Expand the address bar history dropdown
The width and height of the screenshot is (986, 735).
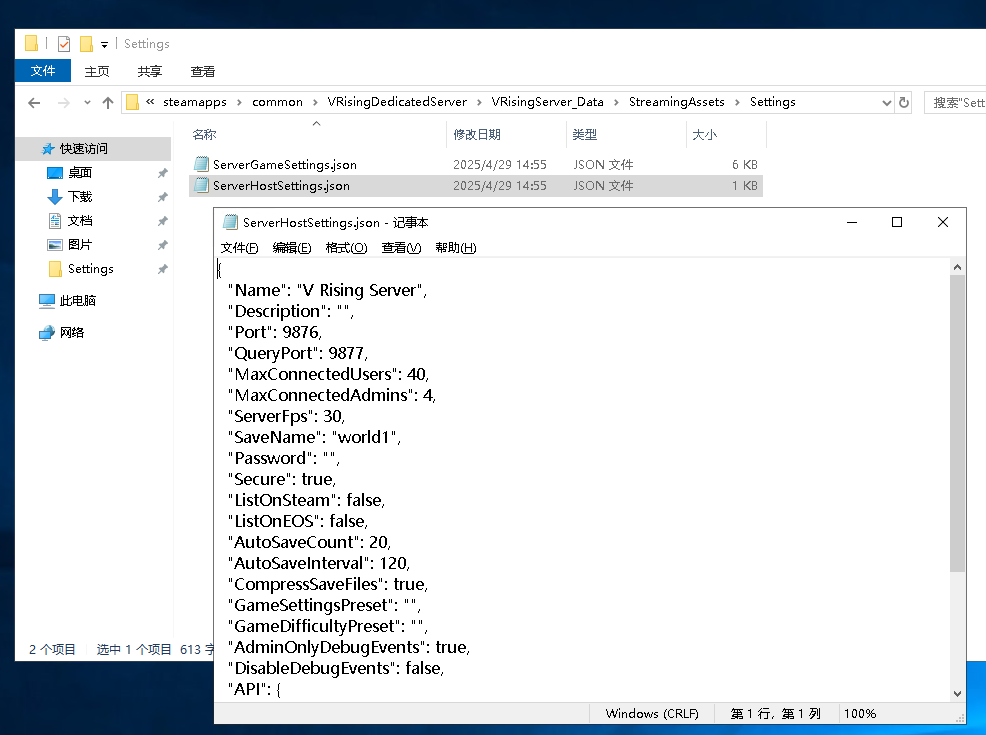pos(887,102)
